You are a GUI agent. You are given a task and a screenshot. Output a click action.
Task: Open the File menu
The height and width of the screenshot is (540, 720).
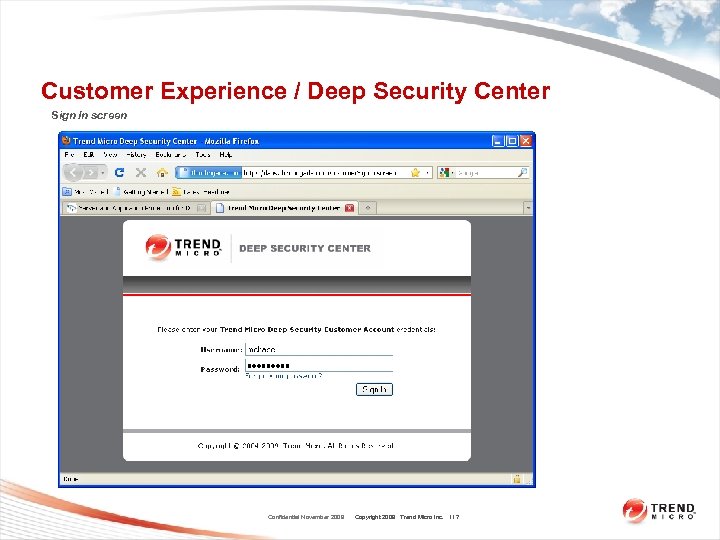pyautogui.click(x=69, y=155)
